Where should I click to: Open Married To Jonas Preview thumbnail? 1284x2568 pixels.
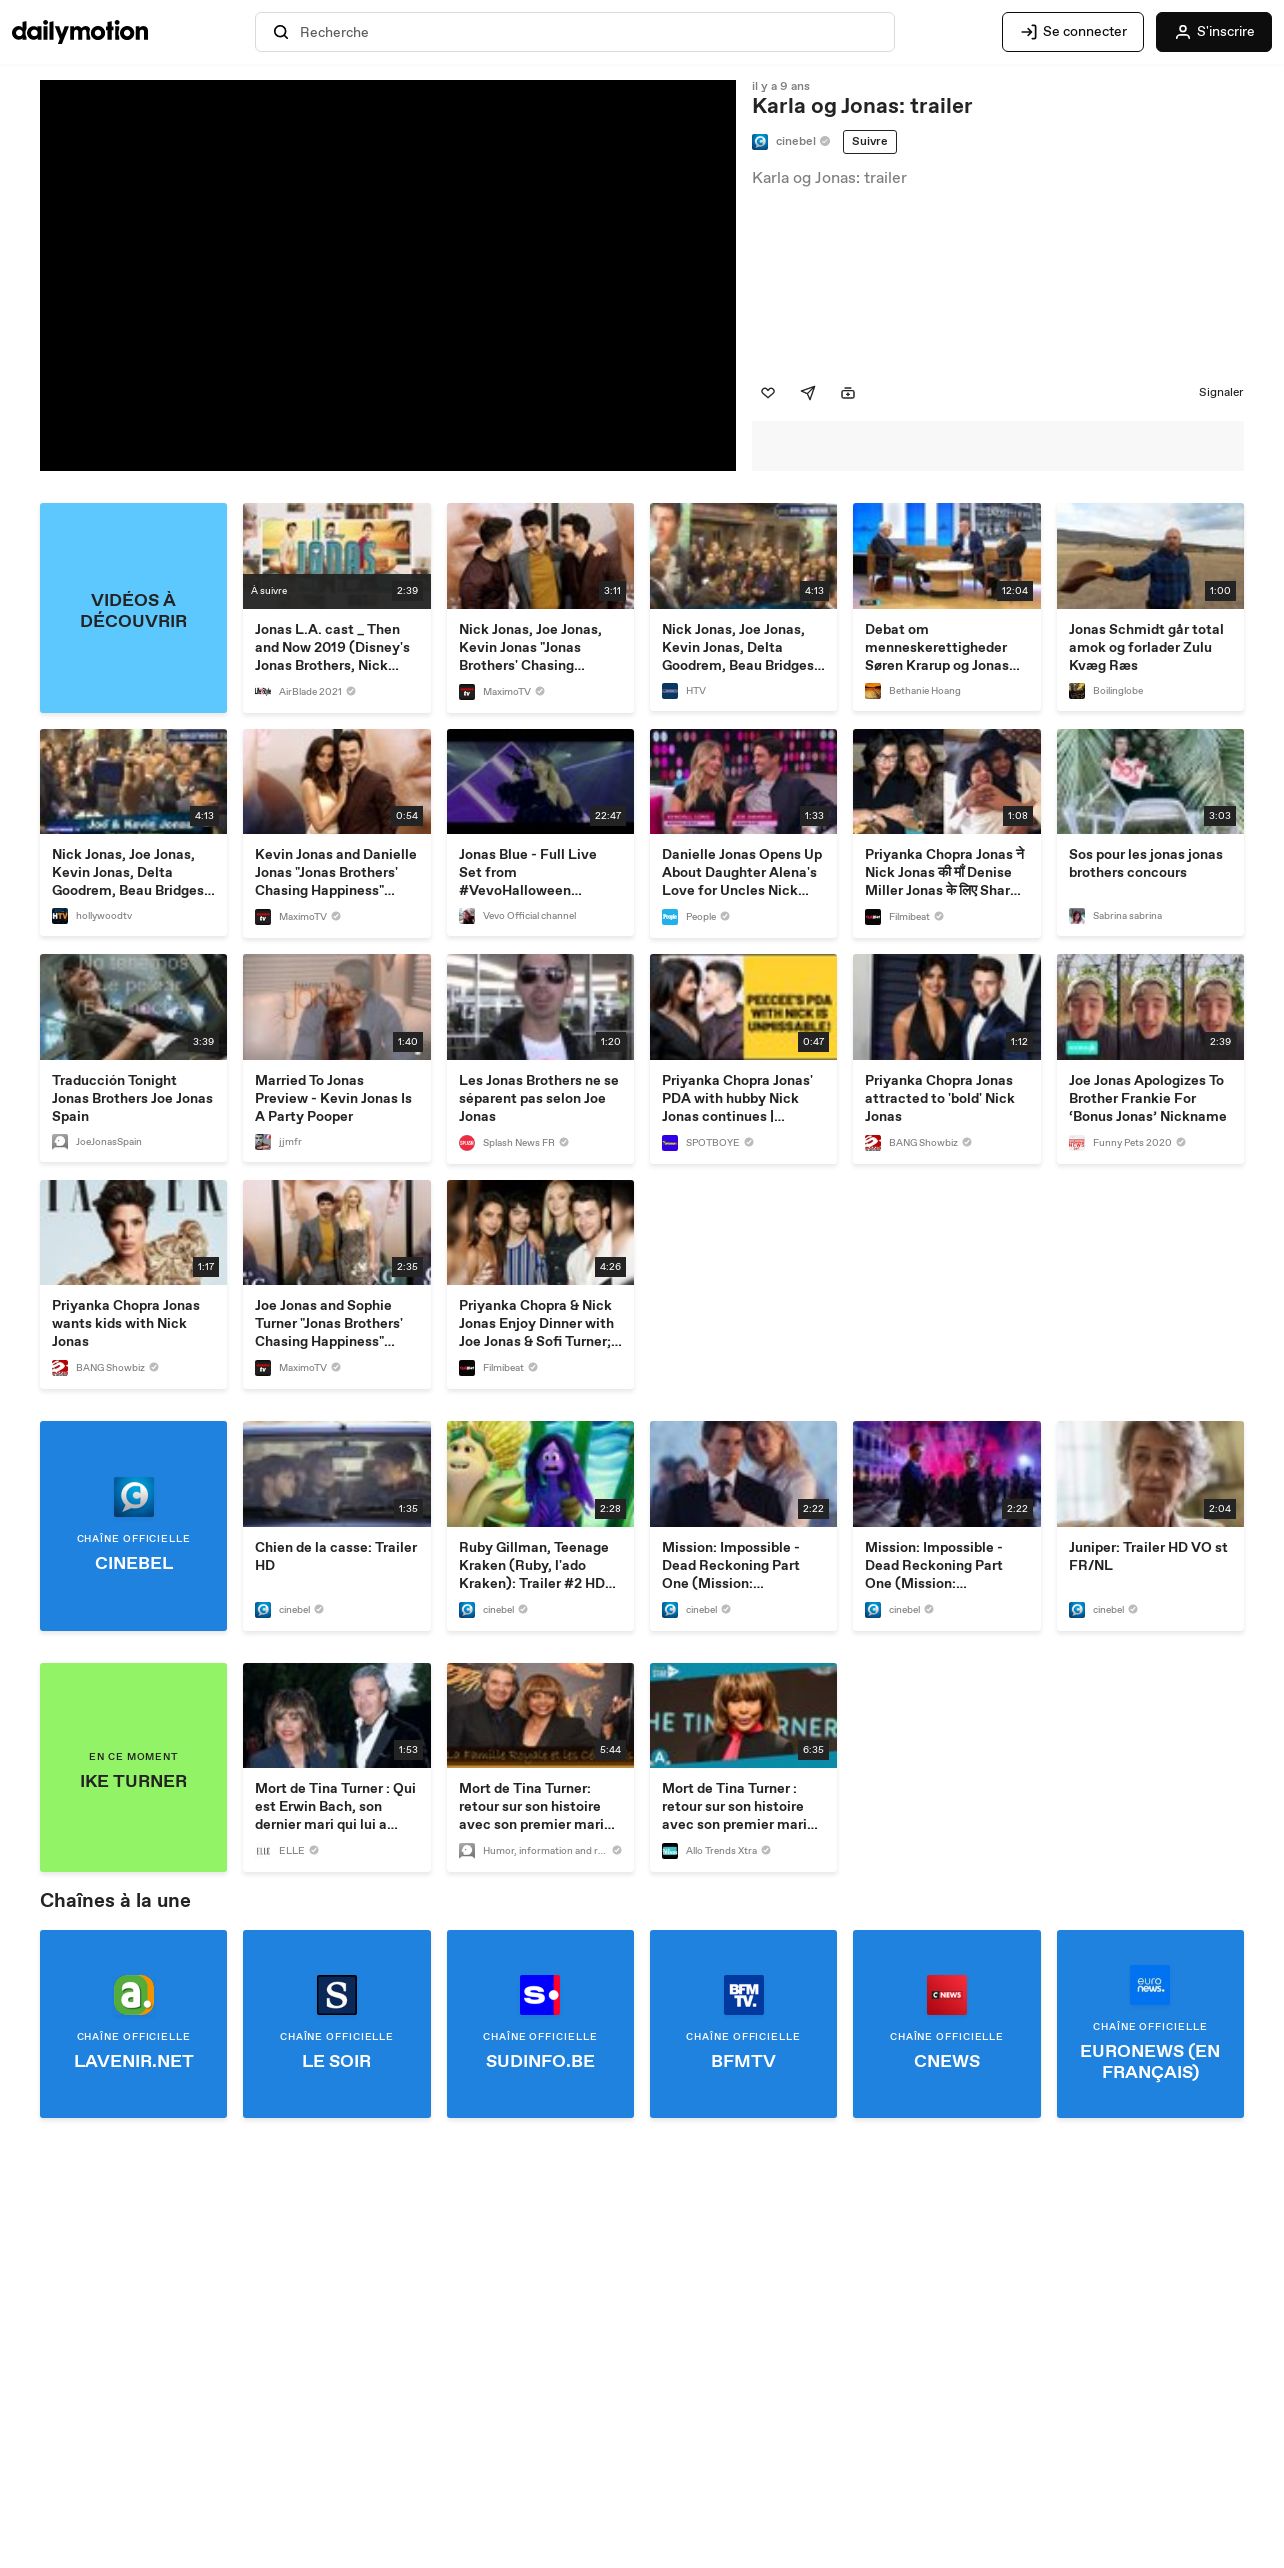[x=336, y=1007]
